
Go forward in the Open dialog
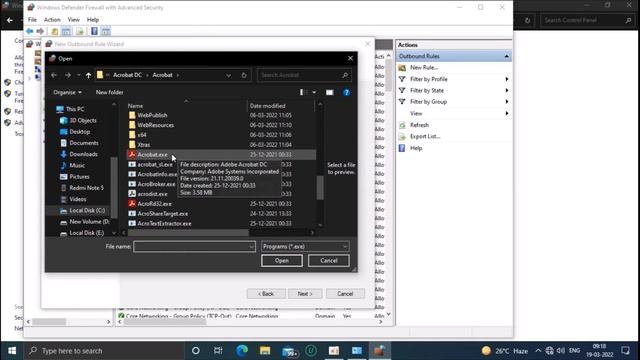68,75
